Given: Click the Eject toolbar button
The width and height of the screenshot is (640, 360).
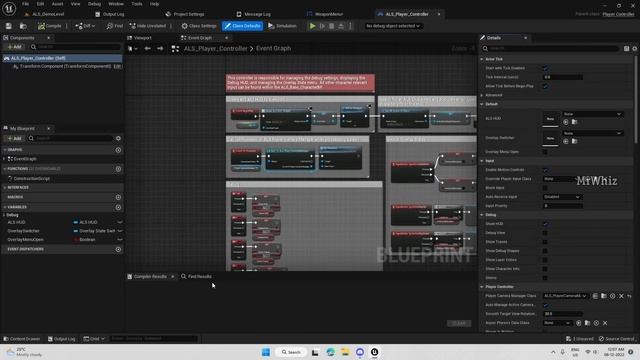Looking at the screenshot, I should (341, 26).
